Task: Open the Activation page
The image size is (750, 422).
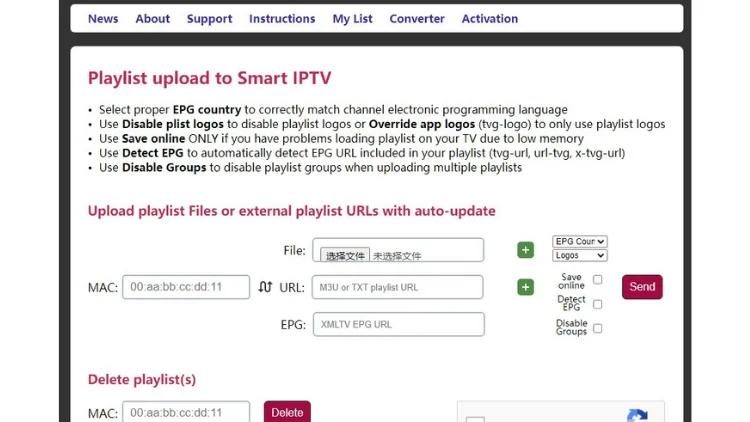Action: pos(490,19)
